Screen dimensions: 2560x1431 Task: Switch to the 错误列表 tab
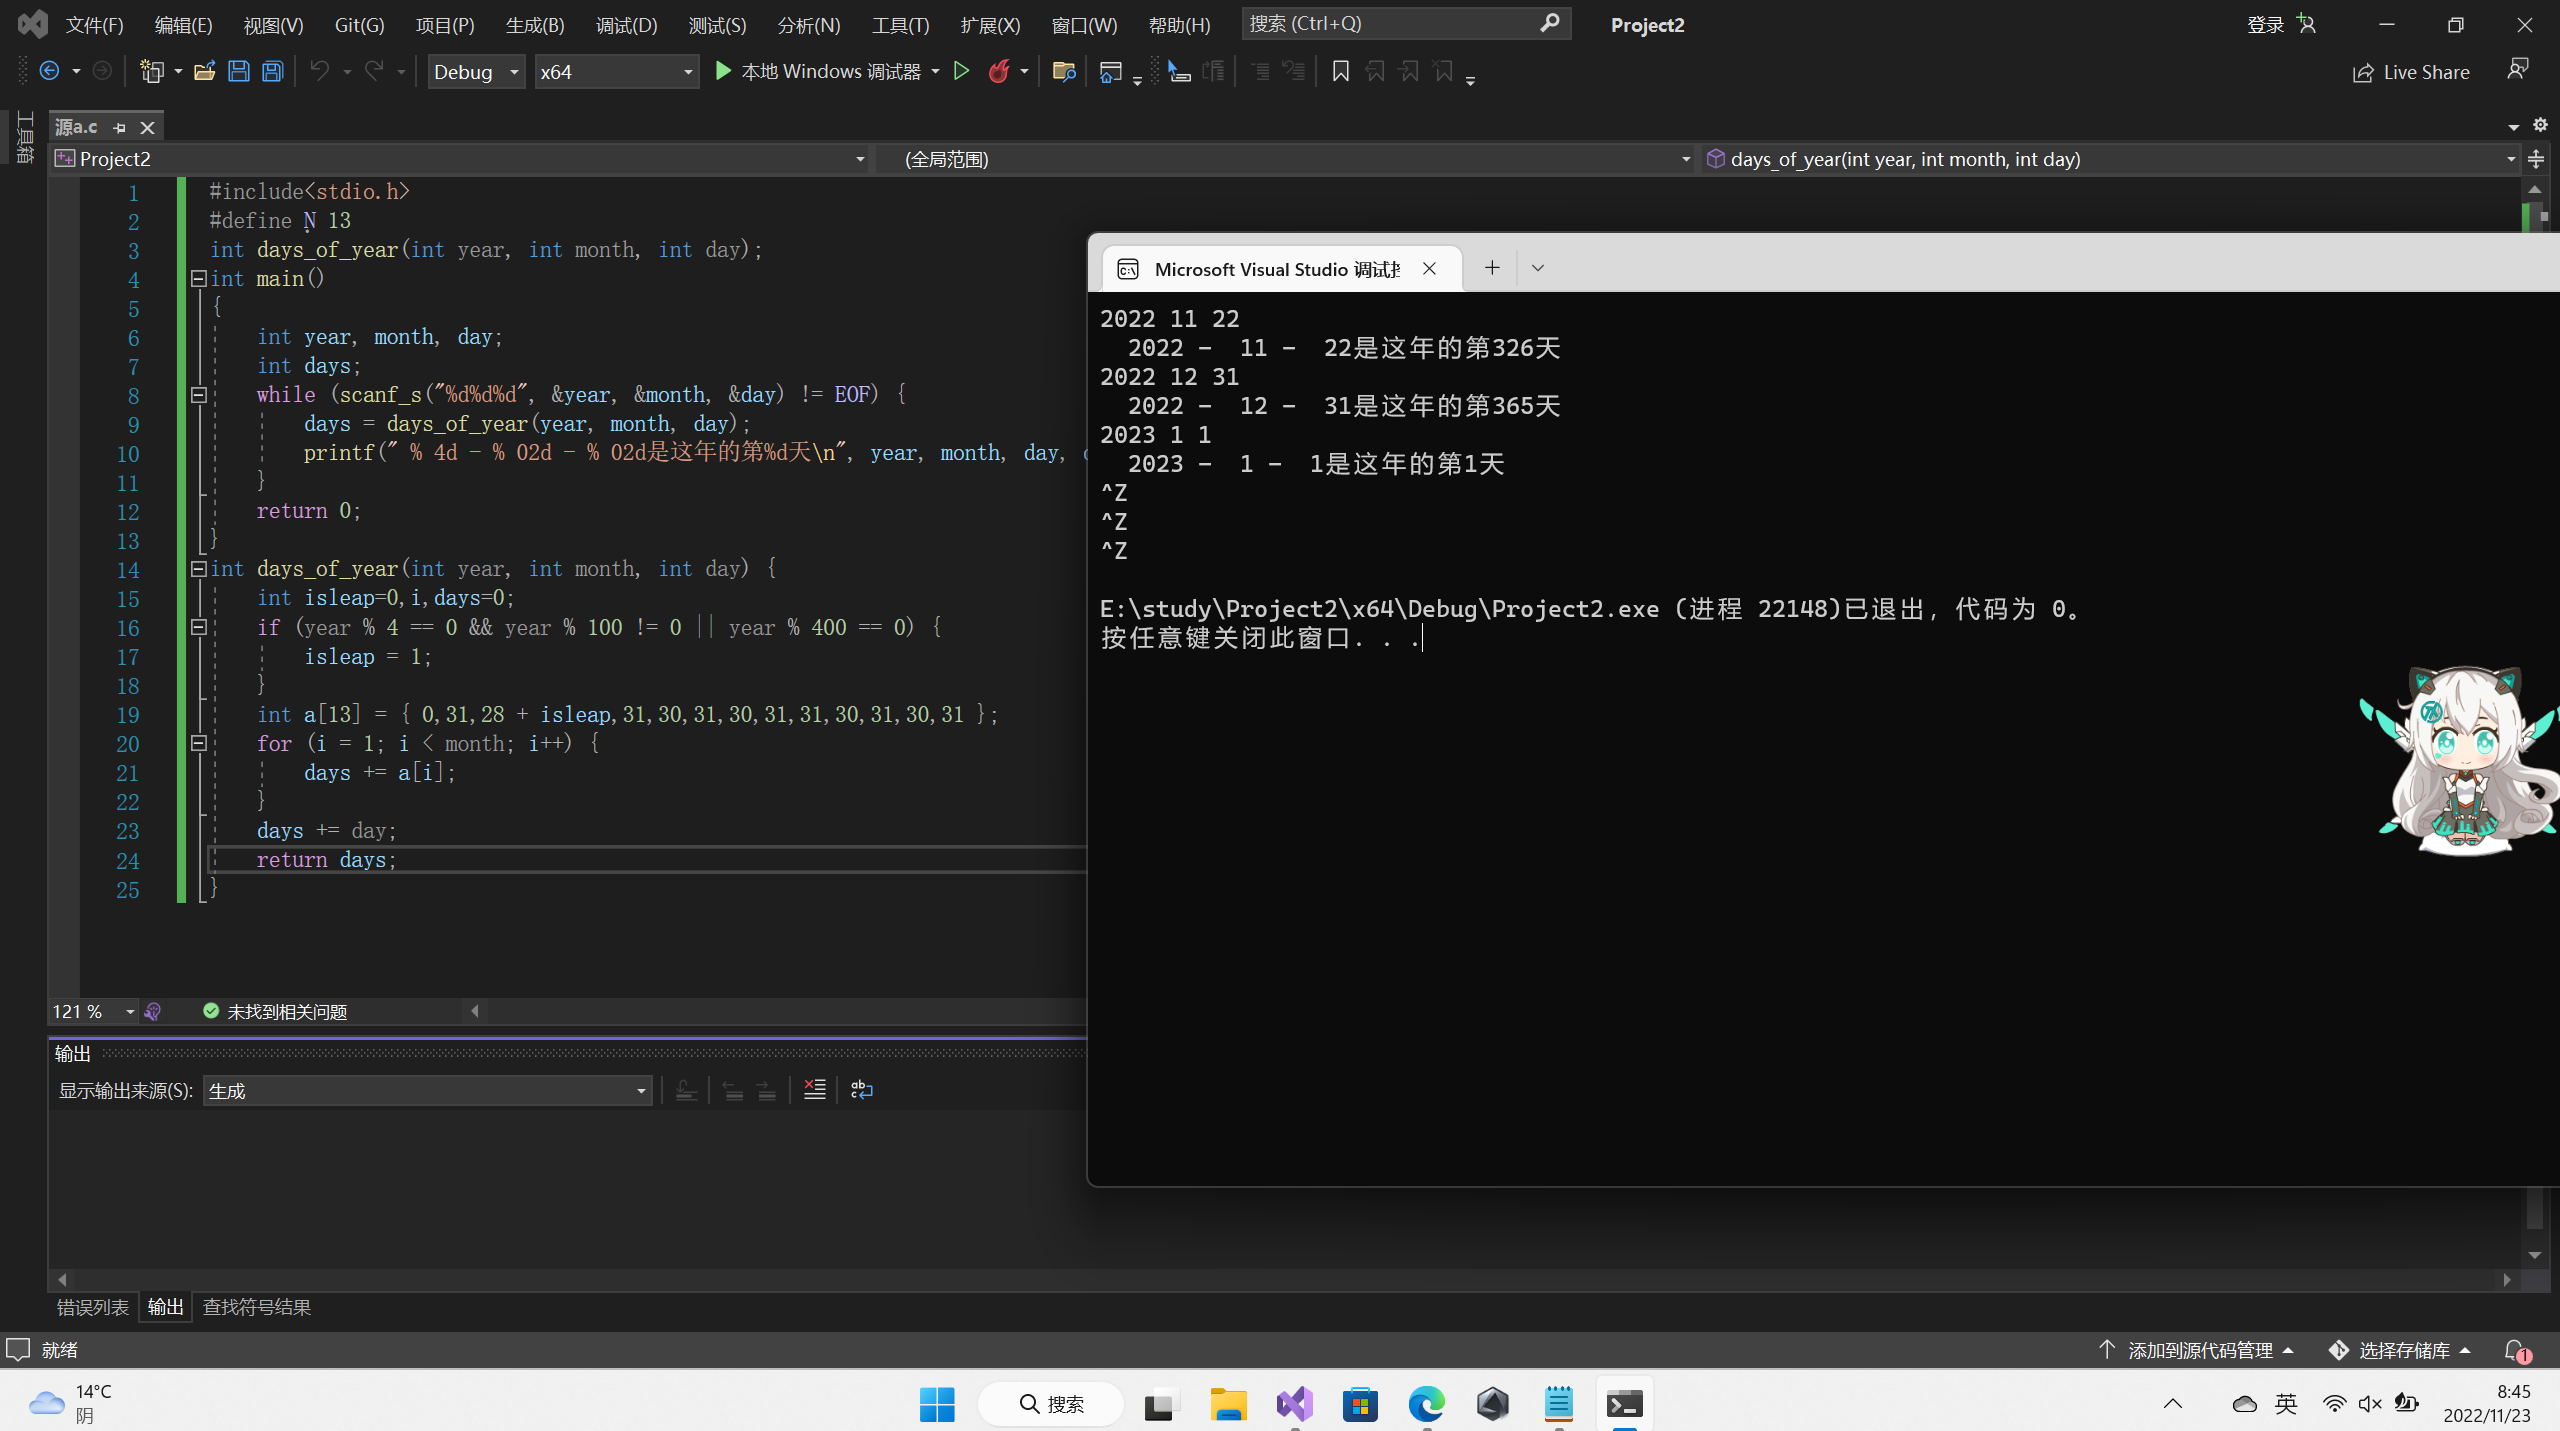[x=92, y=1307]
